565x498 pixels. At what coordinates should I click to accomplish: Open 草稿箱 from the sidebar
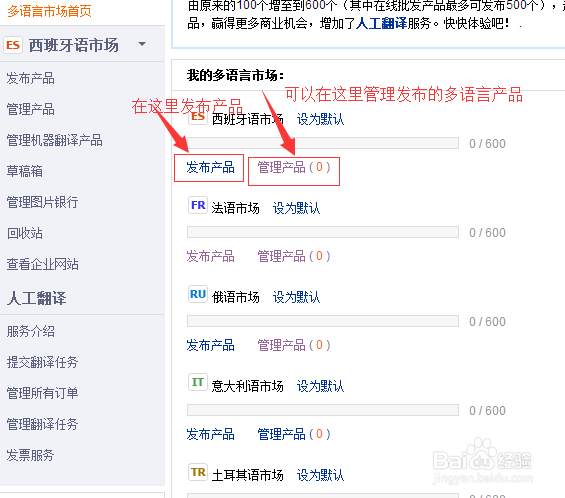25,171
